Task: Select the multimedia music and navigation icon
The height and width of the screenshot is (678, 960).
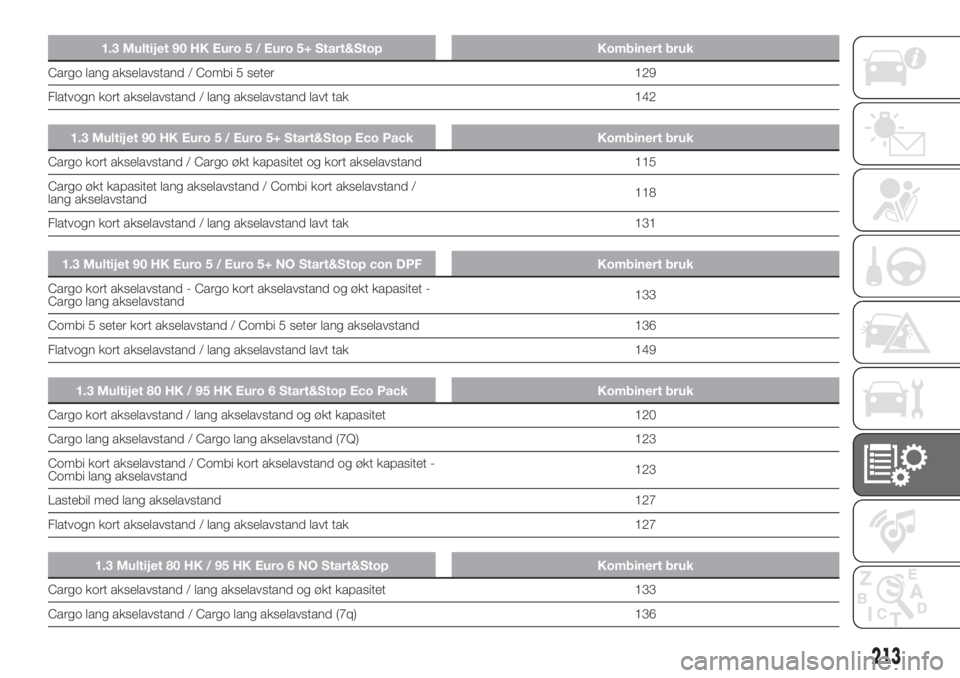Action: point(892,530)
